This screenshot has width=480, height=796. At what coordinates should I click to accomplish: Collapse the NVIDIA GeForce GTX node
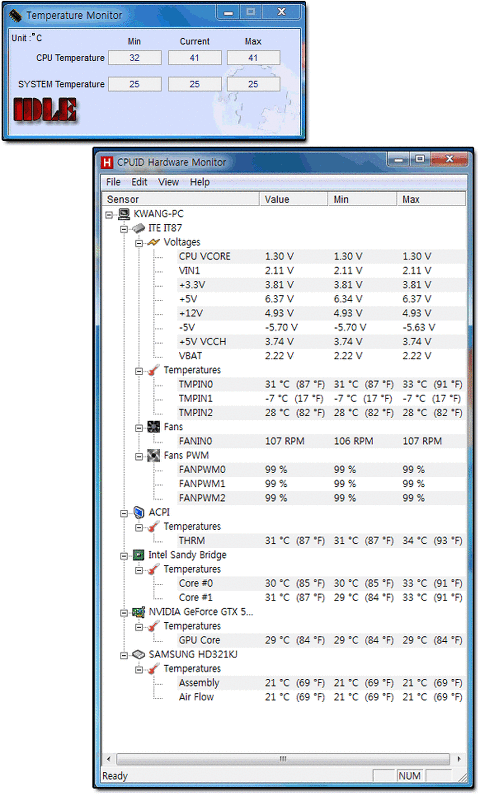(x=124, y=613)
